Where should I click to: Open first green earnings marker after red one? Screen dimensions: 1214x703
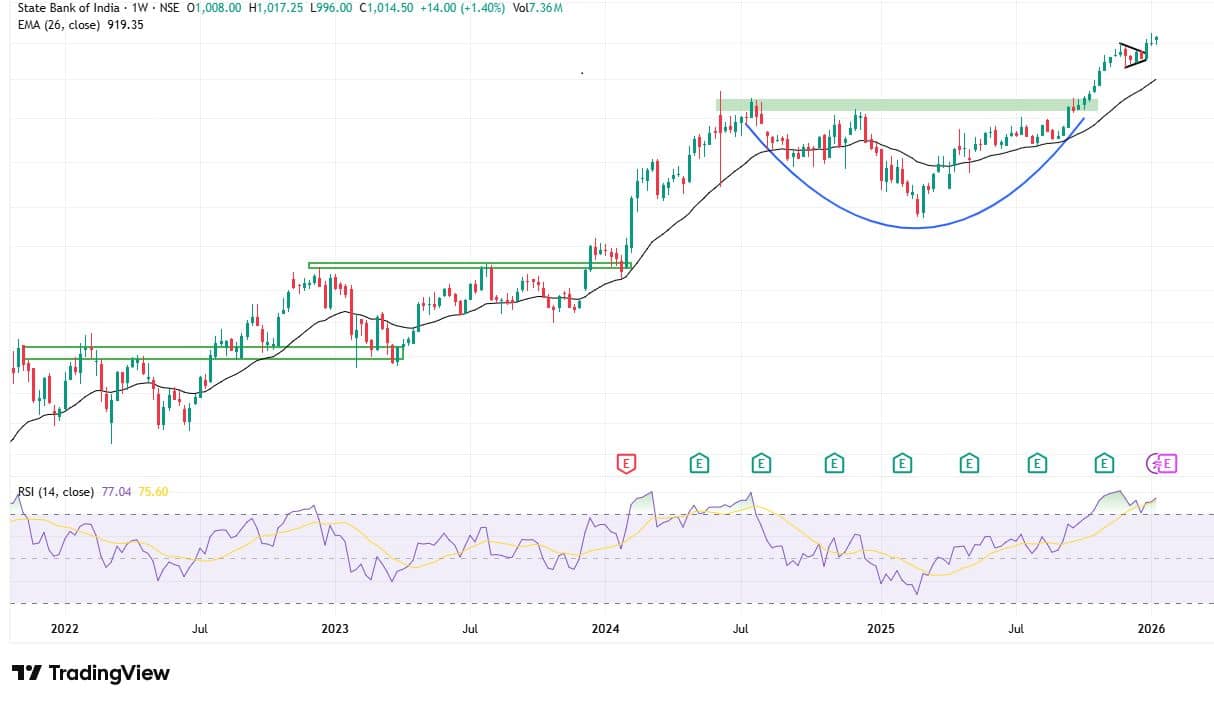tap(699, 463)
